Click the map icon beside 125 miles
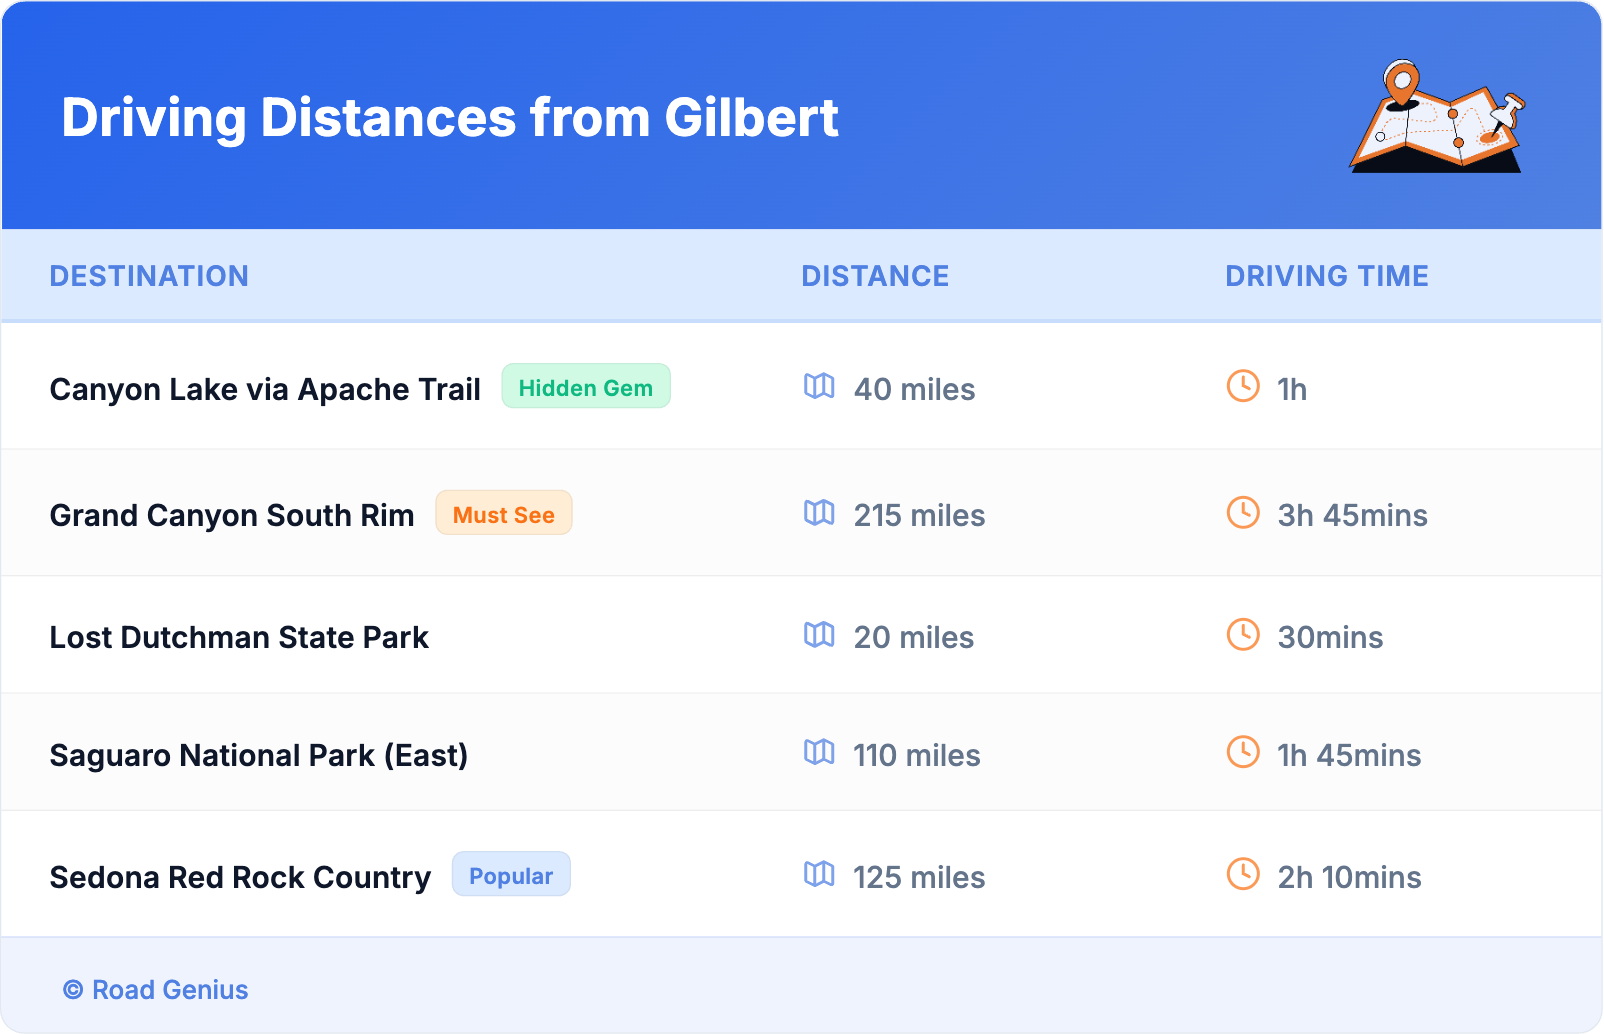This screenshot has width=1604, height=1034. [x=819, y=875]
